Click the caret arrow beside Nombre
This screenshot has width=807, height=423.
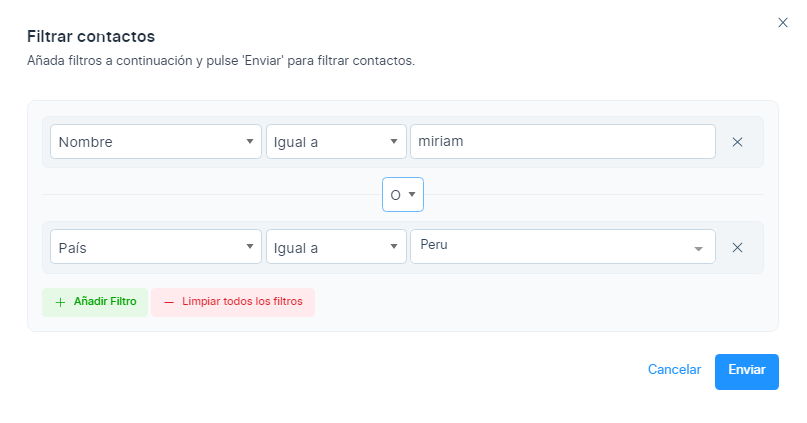tap(250, 142)
